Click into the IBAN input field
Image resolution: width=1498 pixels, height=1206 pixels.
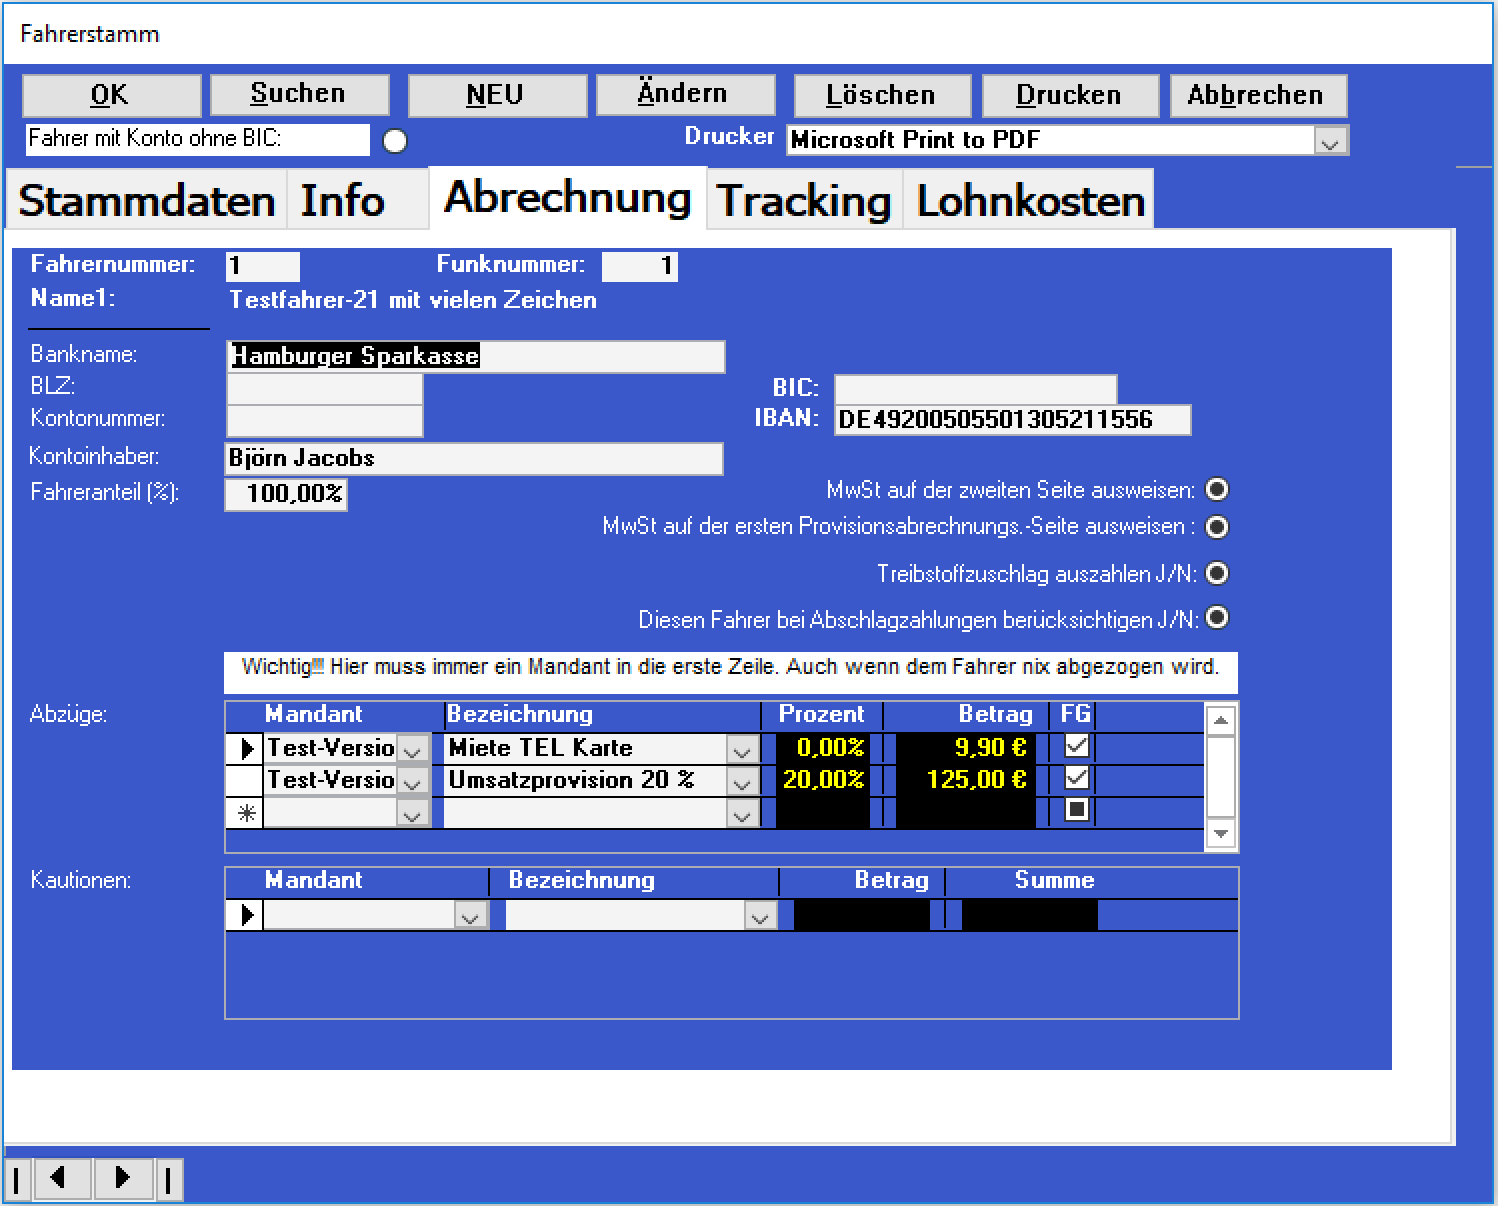click(1011, 420)
